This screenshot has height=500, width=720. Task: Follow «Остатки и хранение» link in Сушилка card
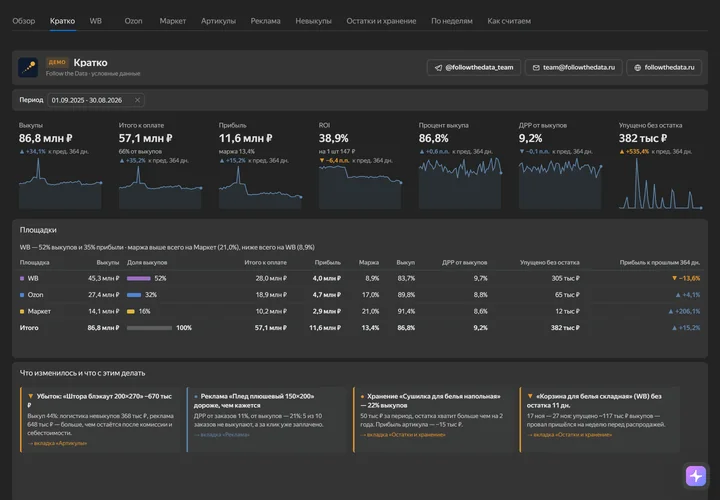point(403,434)
